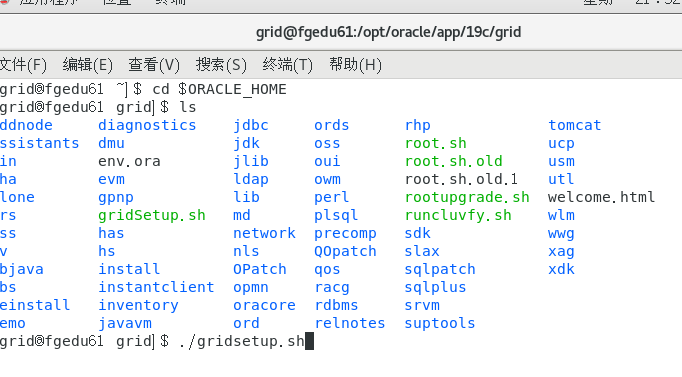Click the green 'gridSetup.sh' file
The image size is (682, 377).
[x=151, y=216]
